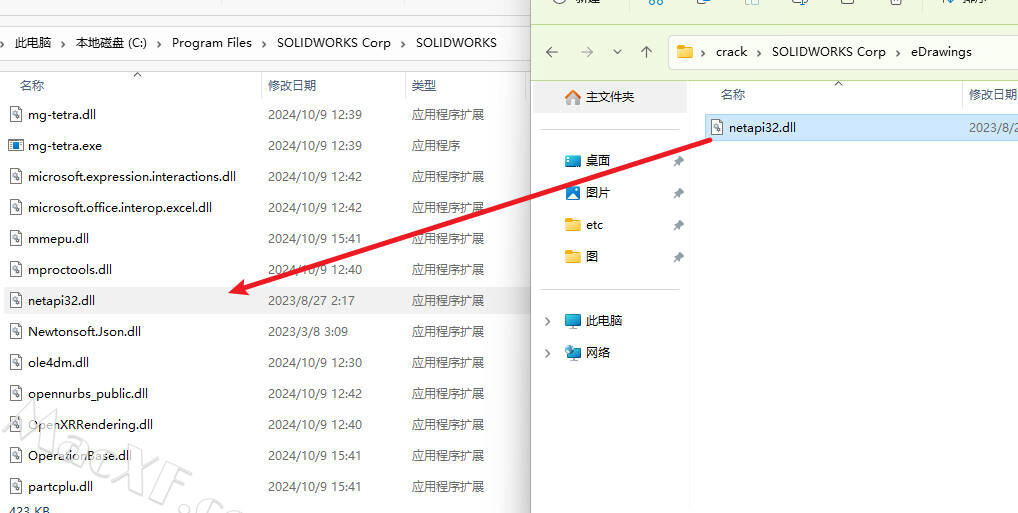Open recent locations dropdown chevron
This screenshot has height=513, width=1018.
(x=617, y=52)
